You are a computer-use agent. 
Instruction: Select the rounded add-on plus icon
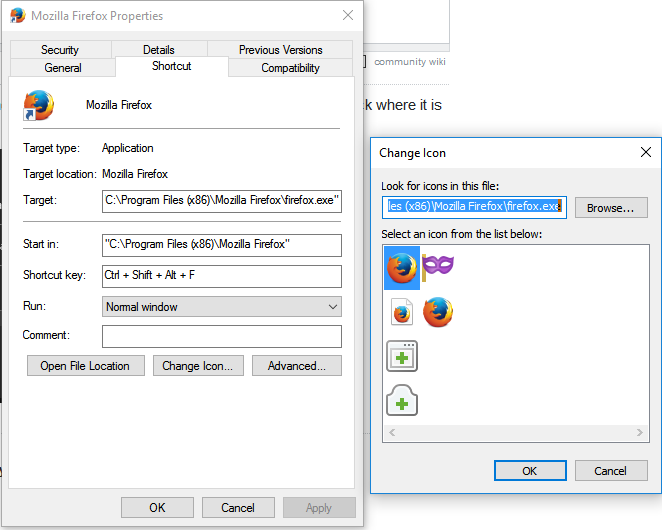coord(402,400)
